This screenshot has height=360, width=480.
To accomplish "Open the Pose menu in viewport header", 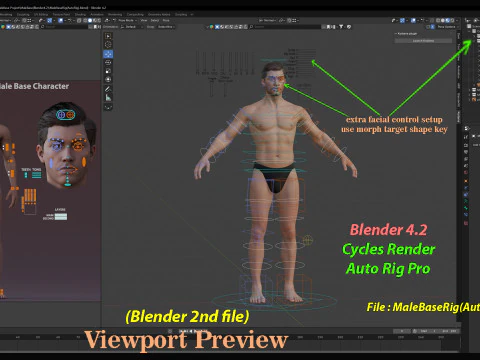I will [166, 20].
